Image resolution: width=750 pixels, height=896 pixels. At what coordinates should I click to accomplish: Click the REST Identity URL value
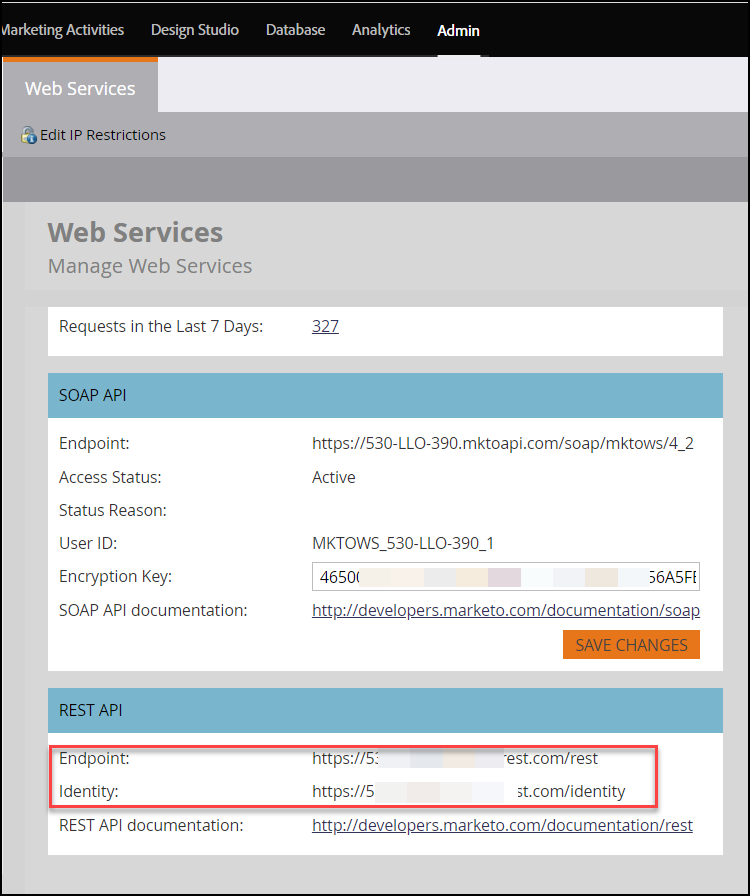click(x=468, y=791)
